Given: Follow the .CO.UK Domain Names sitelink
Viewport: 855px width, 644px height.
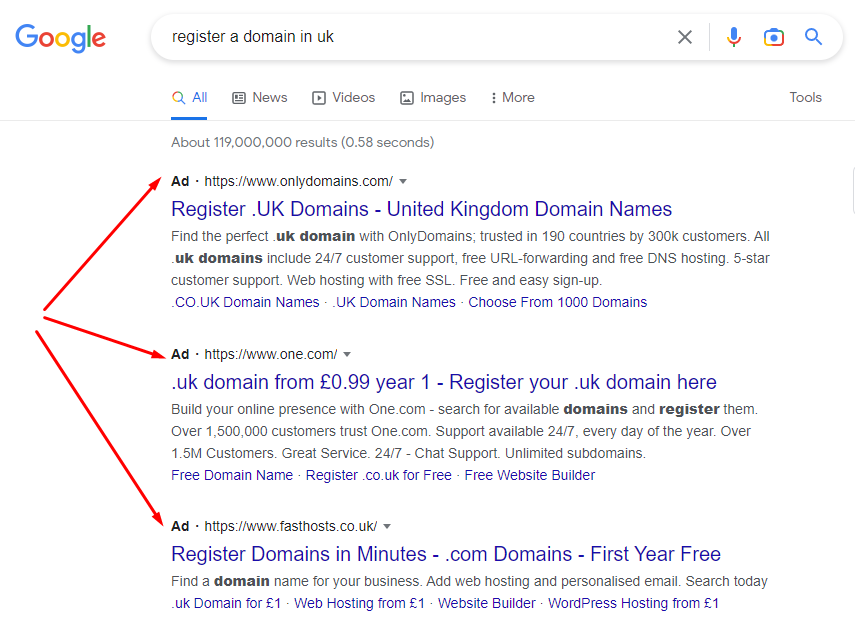Looking at the screenshot, I should pyautogui.click(x=245, y=302).
